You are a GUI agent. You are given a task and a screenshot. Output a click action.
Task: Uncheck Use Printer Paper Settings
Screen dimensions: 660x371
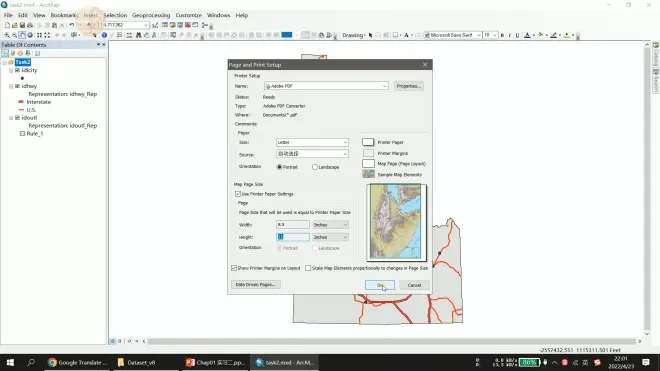click(x=238, y=194)
